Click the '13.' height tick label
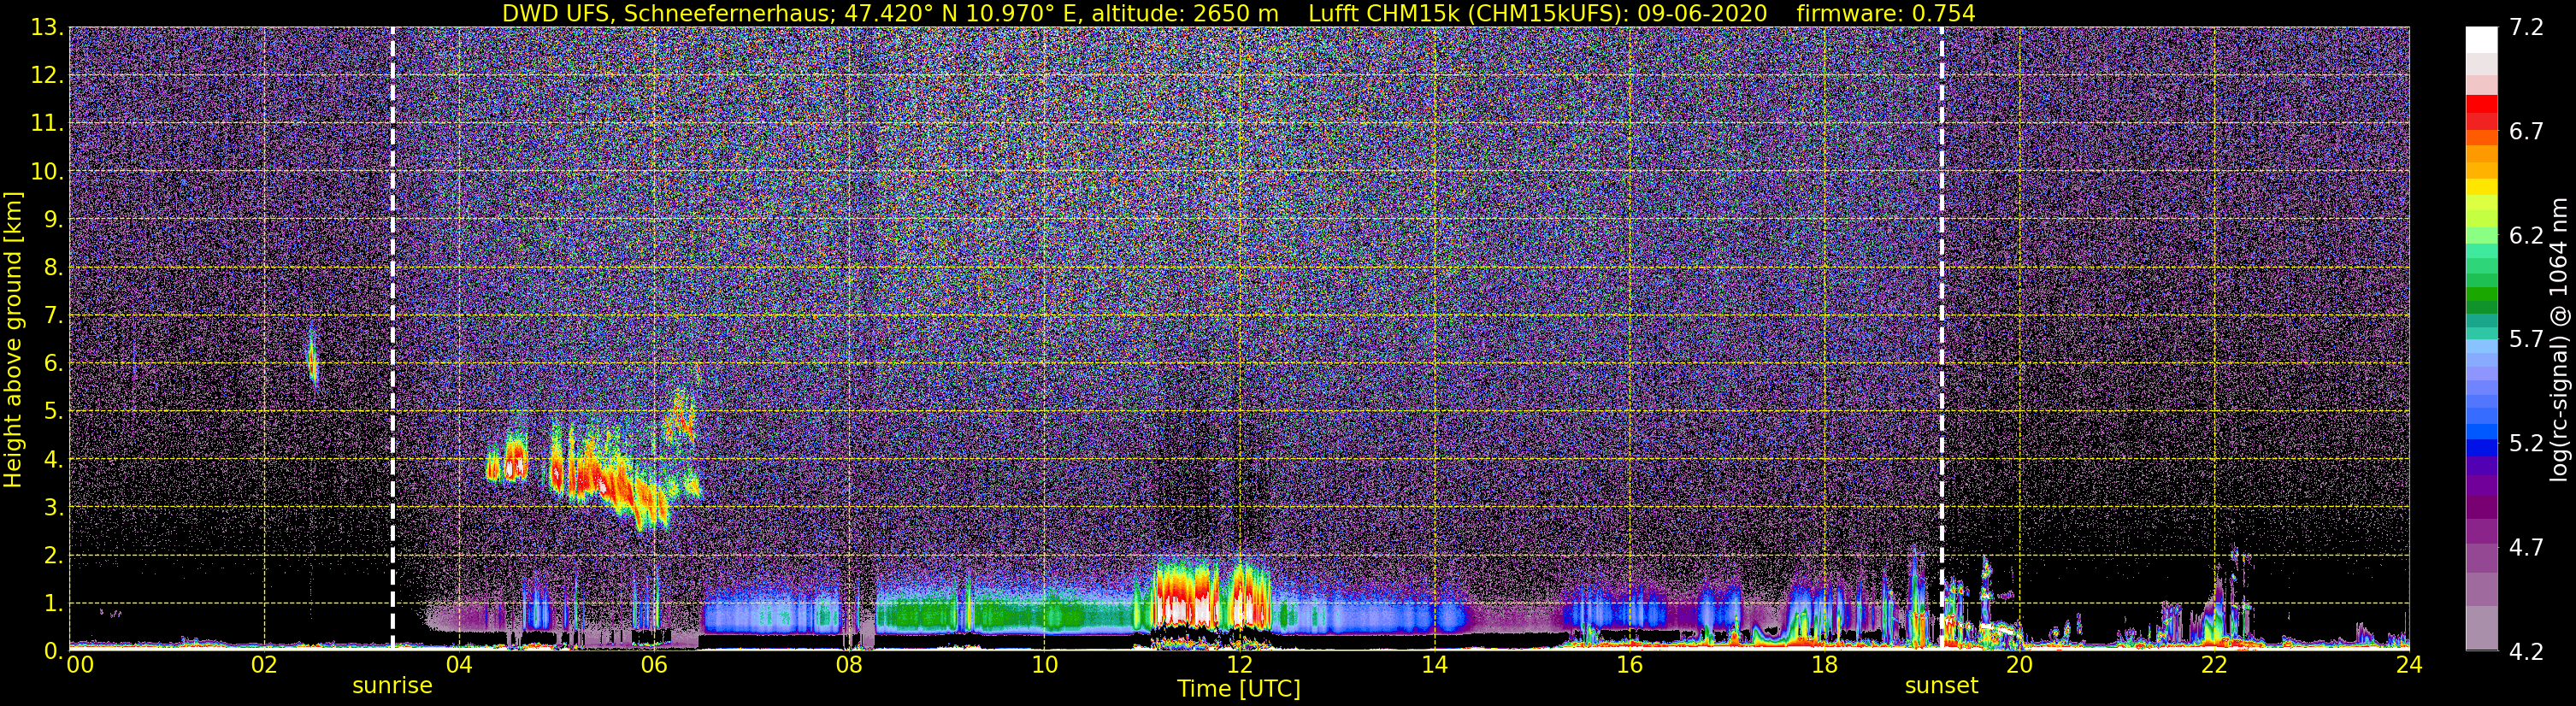This screenshot has height=706, width=2576. click(x=46, y=28)
